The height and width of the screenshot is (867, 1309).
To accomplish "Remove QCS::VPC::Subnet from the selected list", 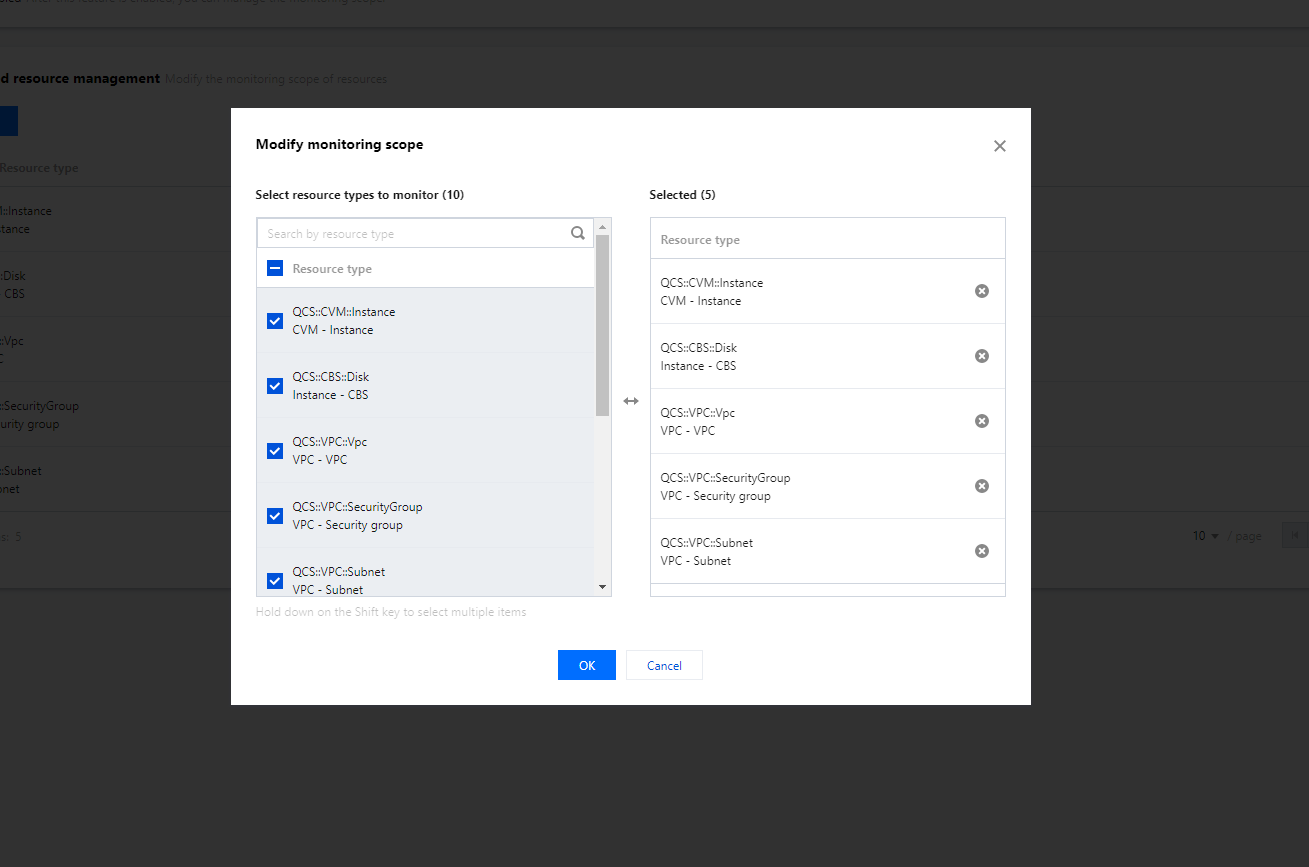I will [982, 551].
